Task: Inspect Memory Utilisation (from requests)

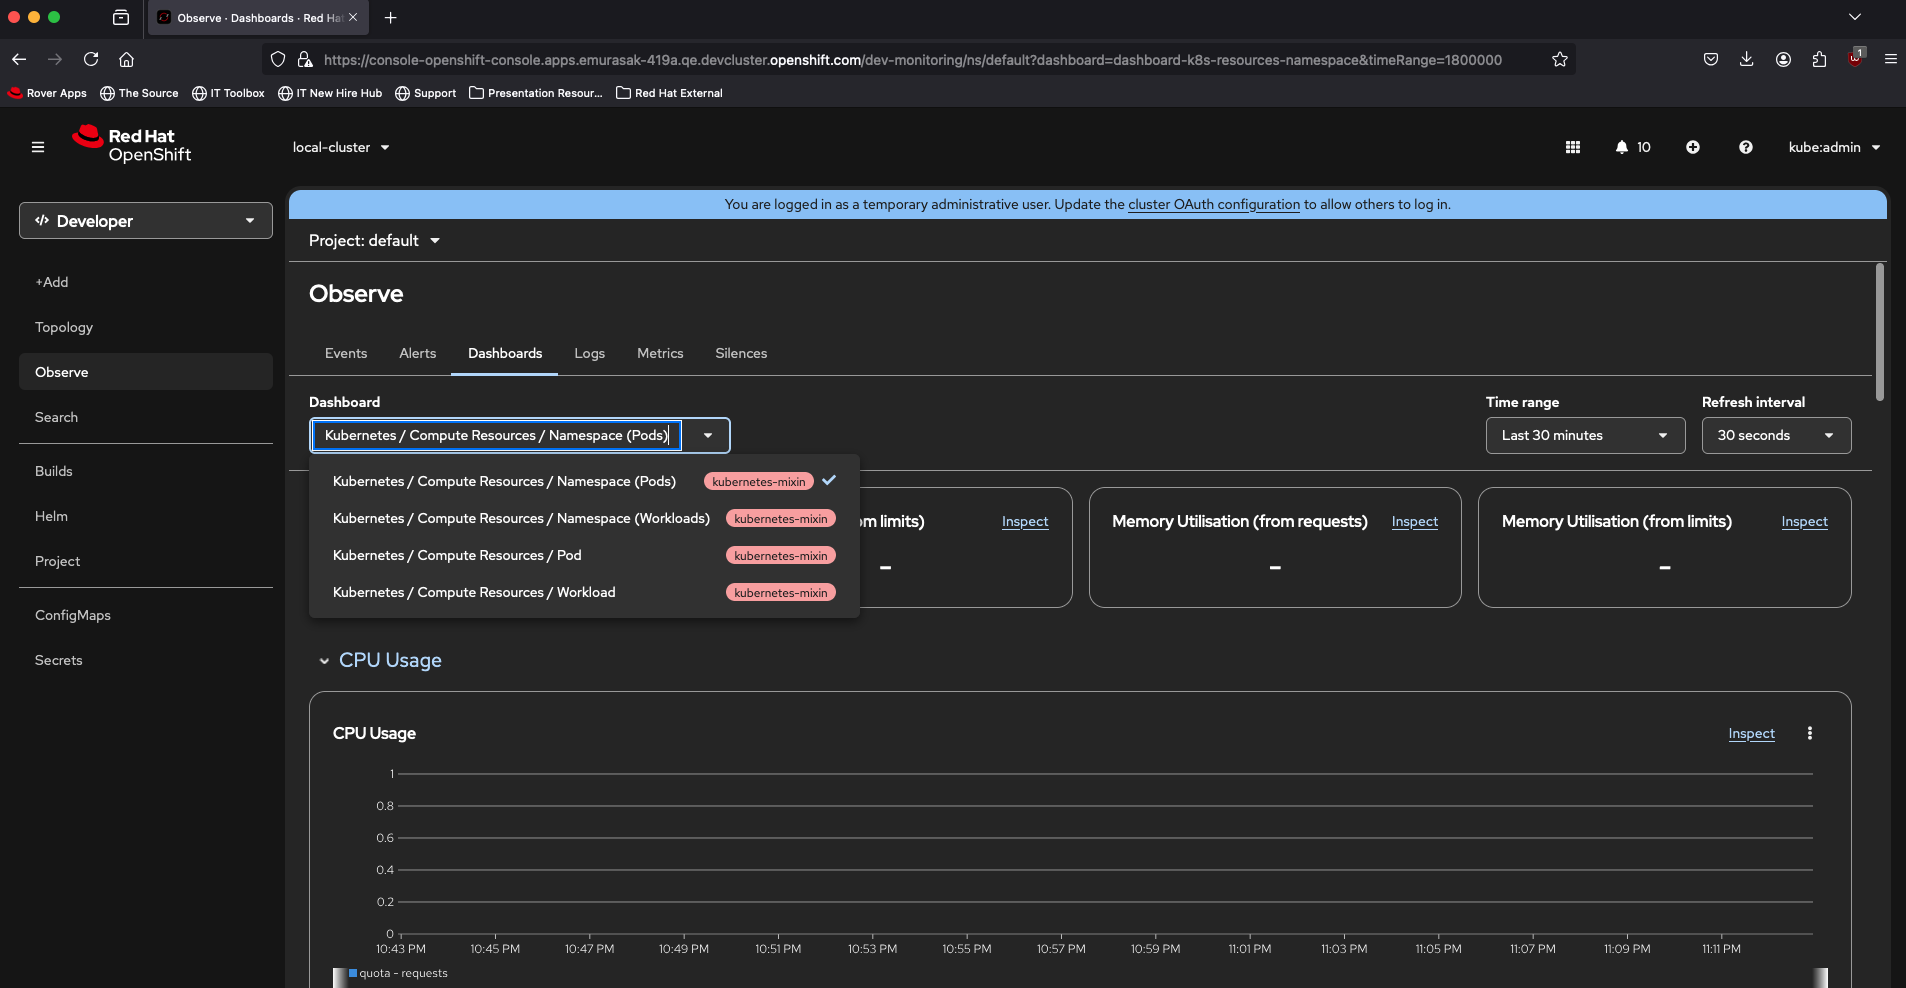Action: 1414,521
